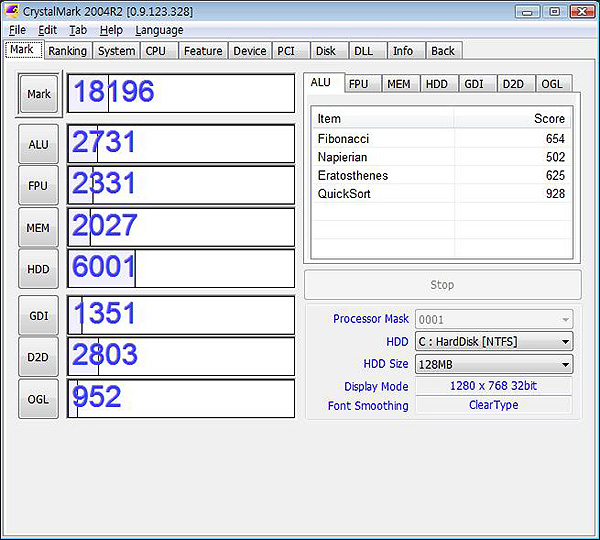This screenshot has height=540, width=600.
Task: Click the Font Smoothing value ClearType
Action: tap(493, 405)
